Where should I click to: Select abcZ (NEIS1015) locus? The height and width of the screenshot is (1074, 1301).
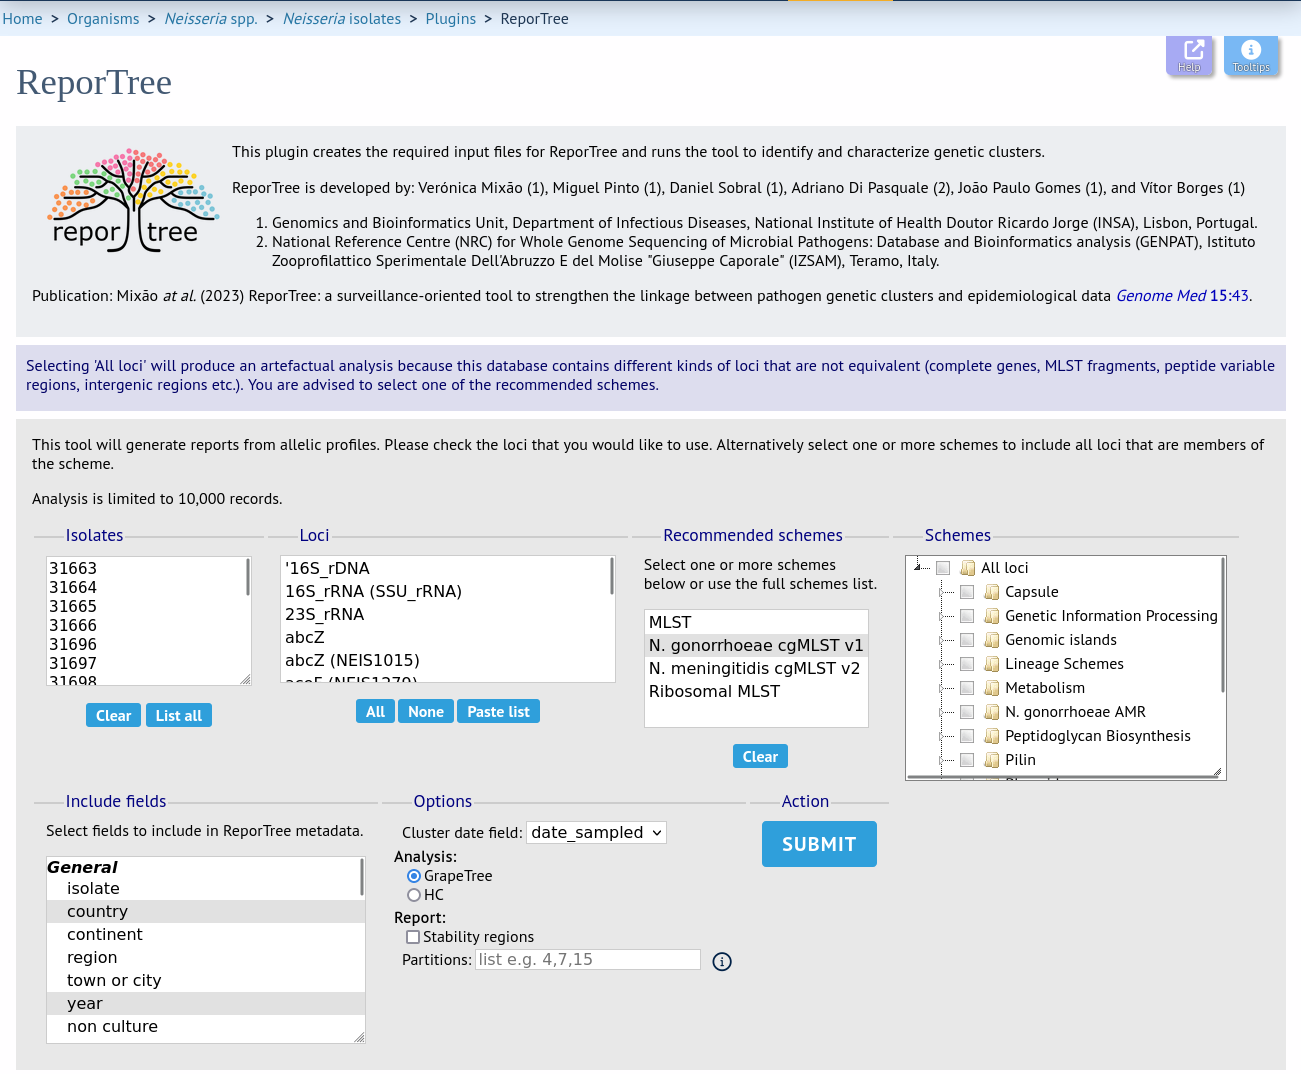point(446,660)
